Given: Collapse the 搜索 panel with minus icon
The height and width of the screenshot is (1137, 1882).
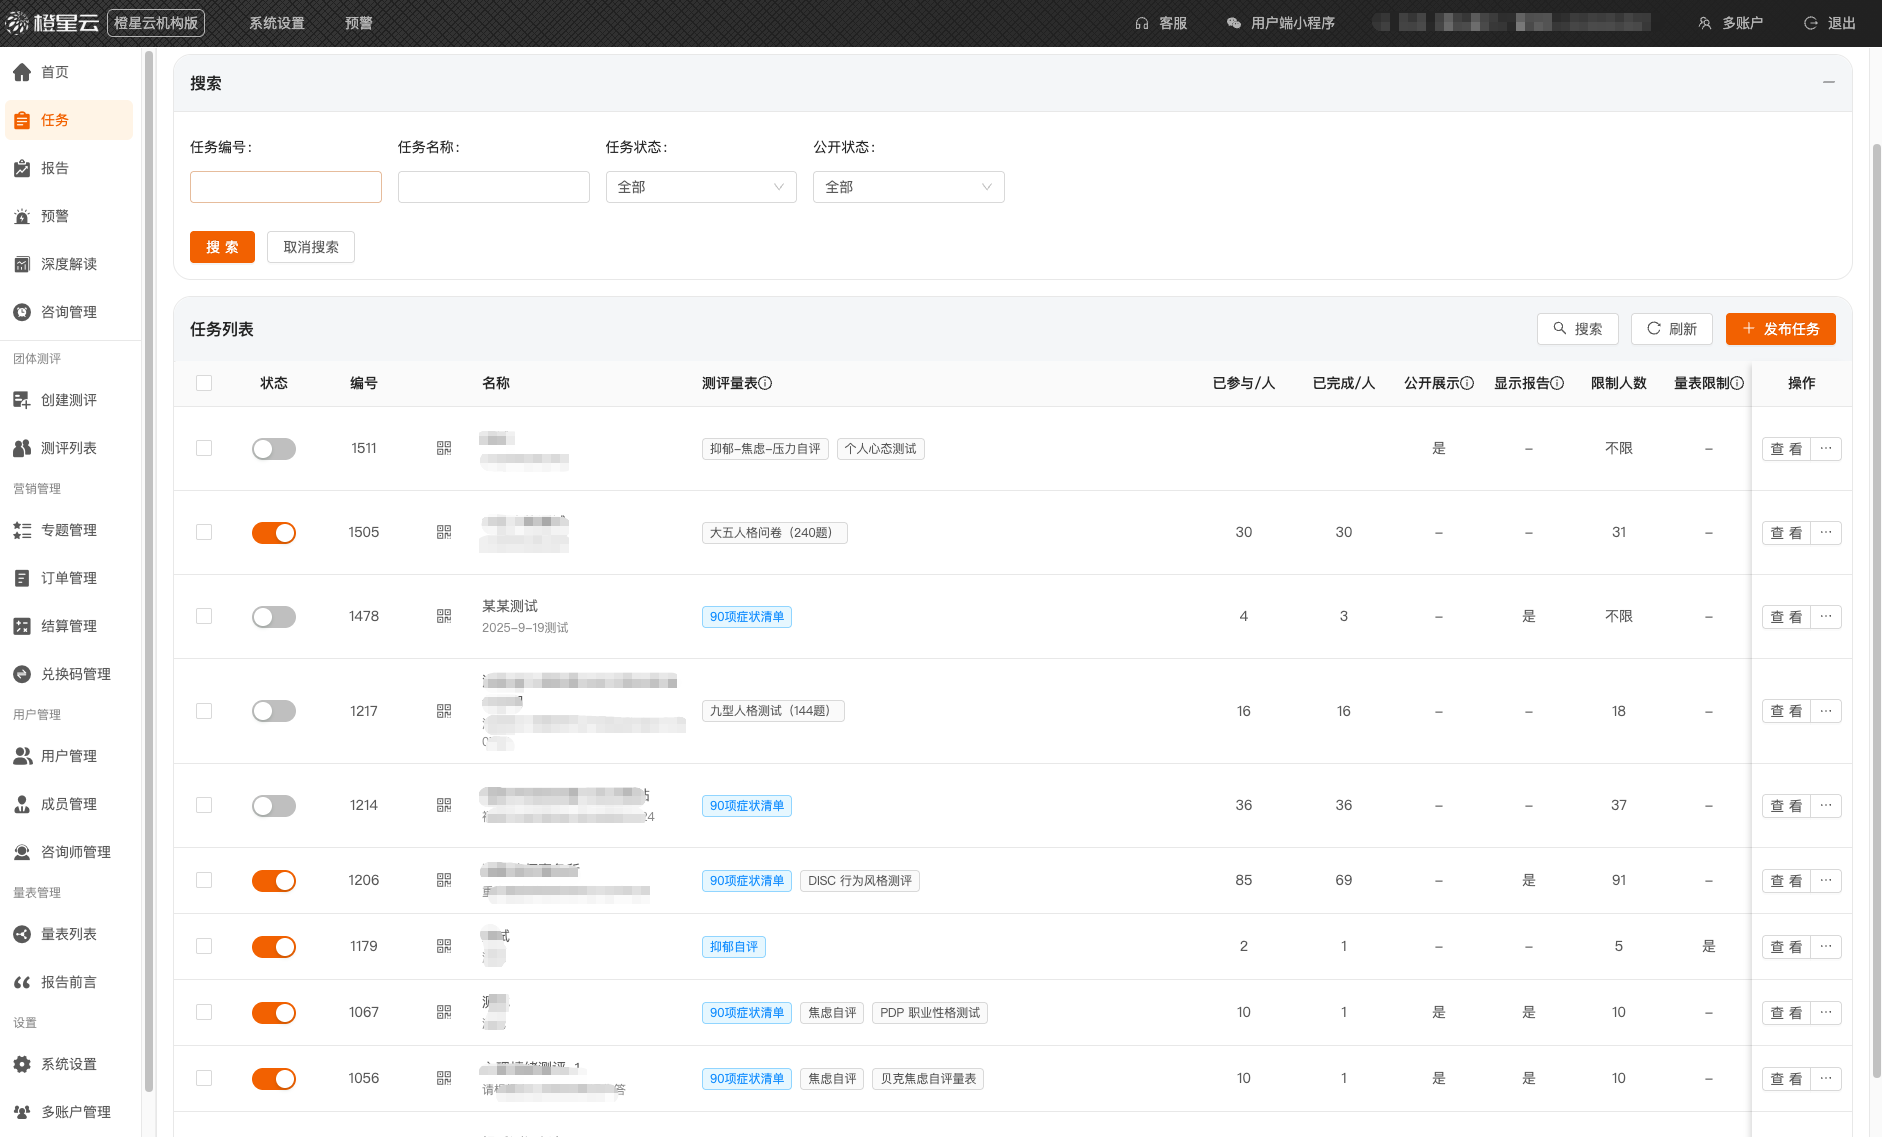Looking at the screenshot, I should [1828, 82].
